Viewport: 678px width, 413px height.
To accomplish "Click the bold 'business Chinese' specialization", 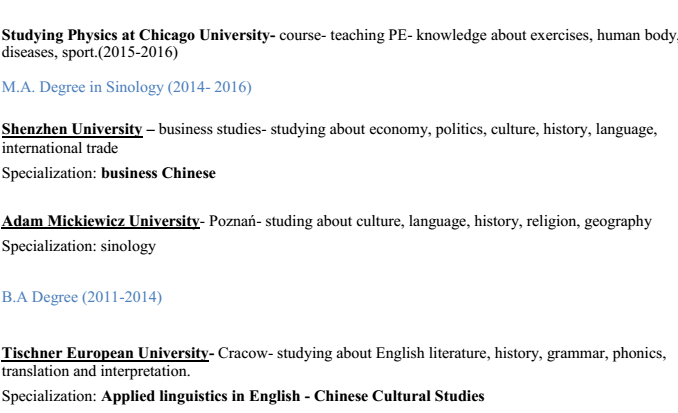I will pos(158,173).
